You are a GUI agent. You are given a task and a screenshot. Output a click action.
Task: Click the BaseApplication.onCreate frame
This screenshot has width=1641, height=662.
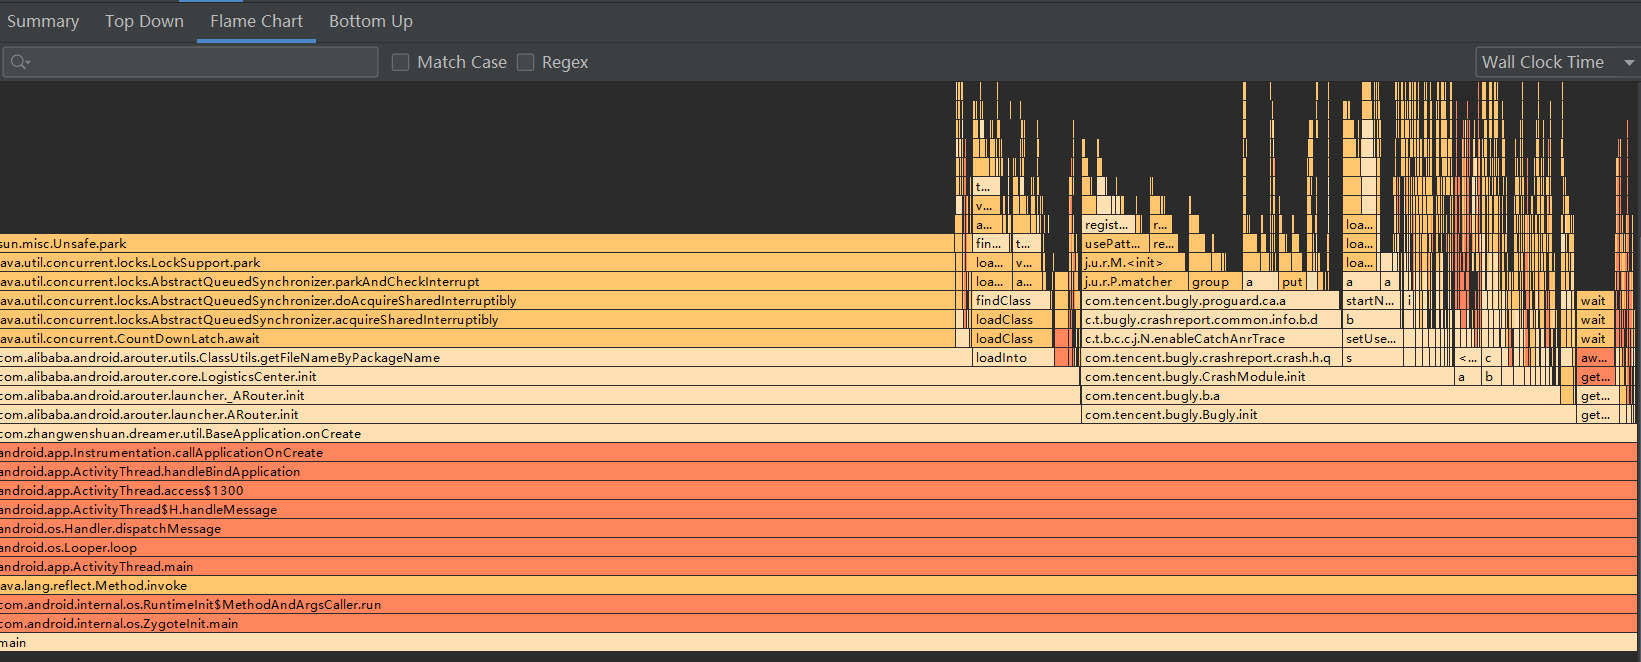(x=818, y=434)
